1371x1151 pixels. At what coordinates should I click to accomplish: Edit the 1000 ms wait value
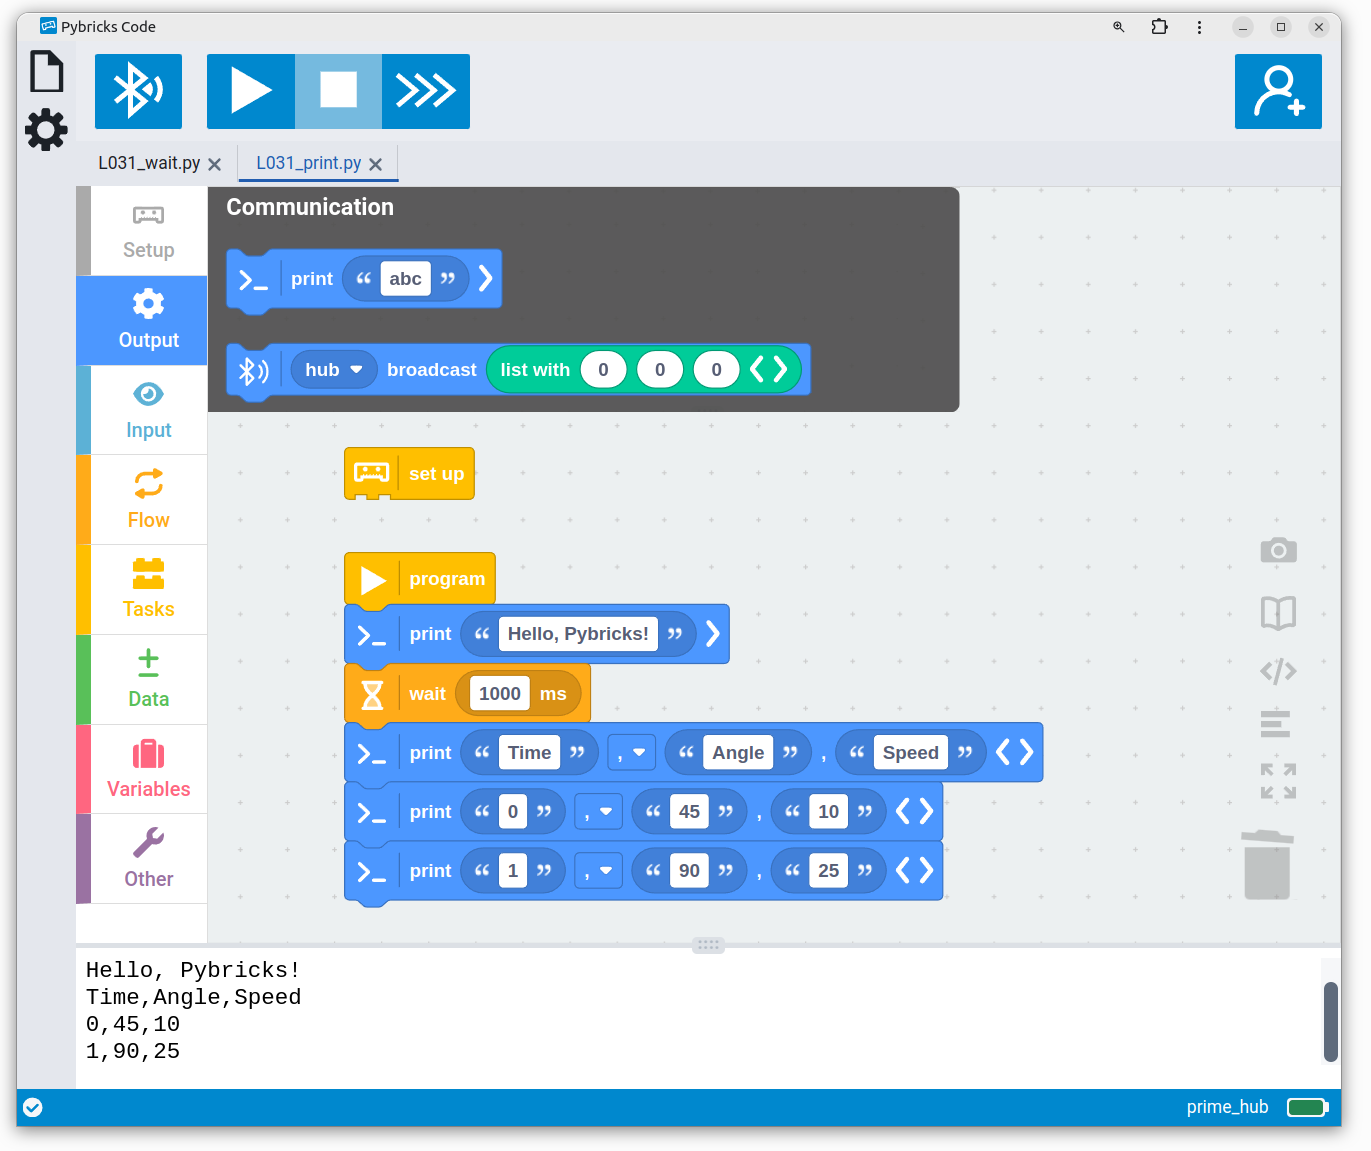click(x=499, y=694)
